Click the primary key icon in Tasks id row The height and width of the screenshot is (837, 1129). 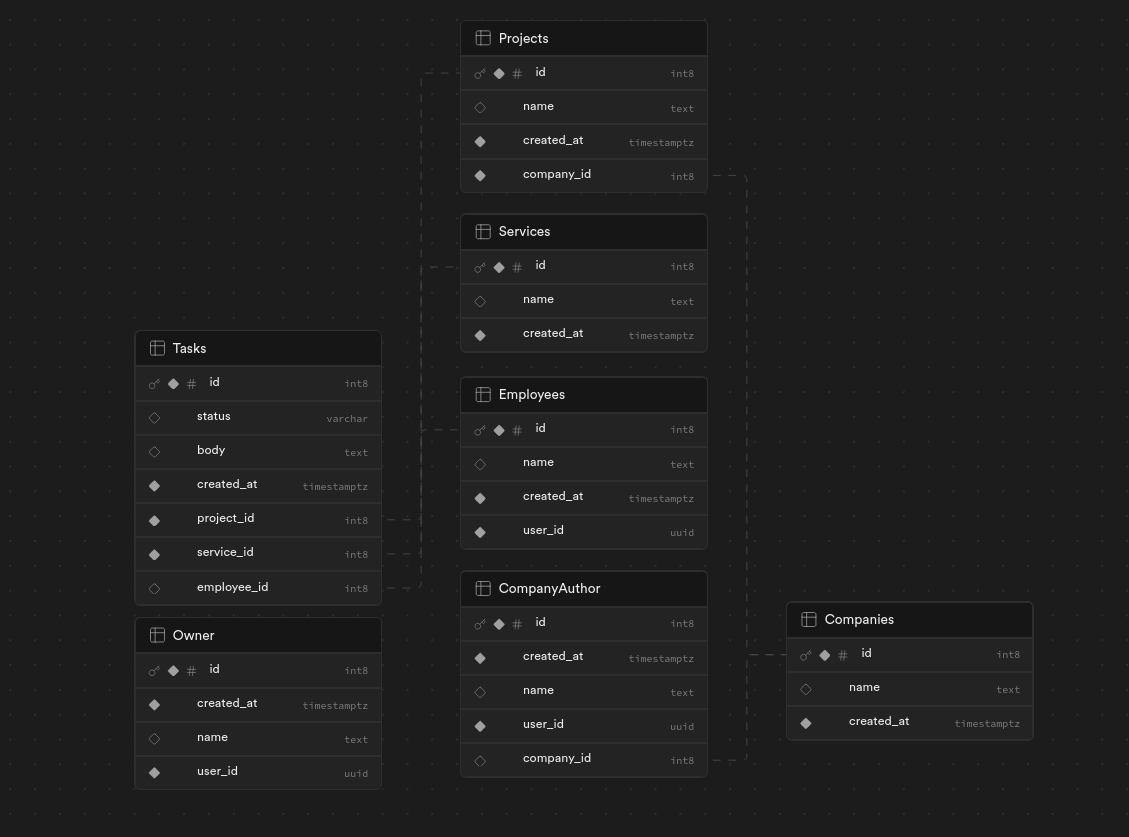tap(154, 384)
